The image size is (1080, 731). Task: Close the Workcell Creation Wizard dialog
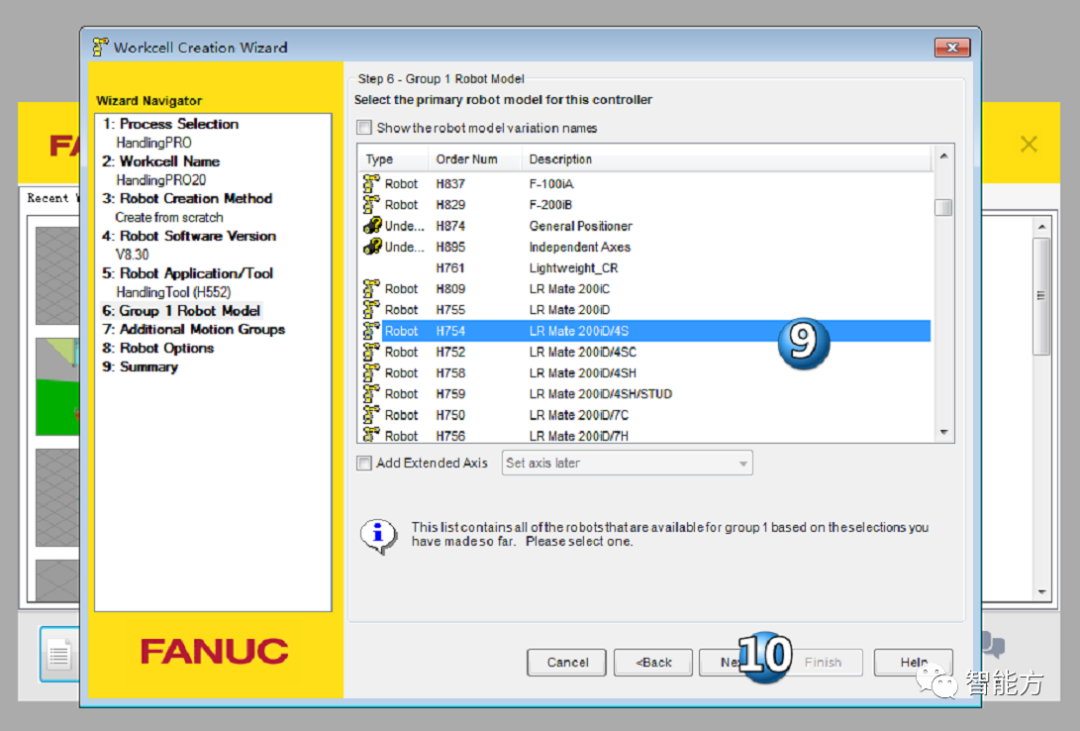tap(952, 47)
